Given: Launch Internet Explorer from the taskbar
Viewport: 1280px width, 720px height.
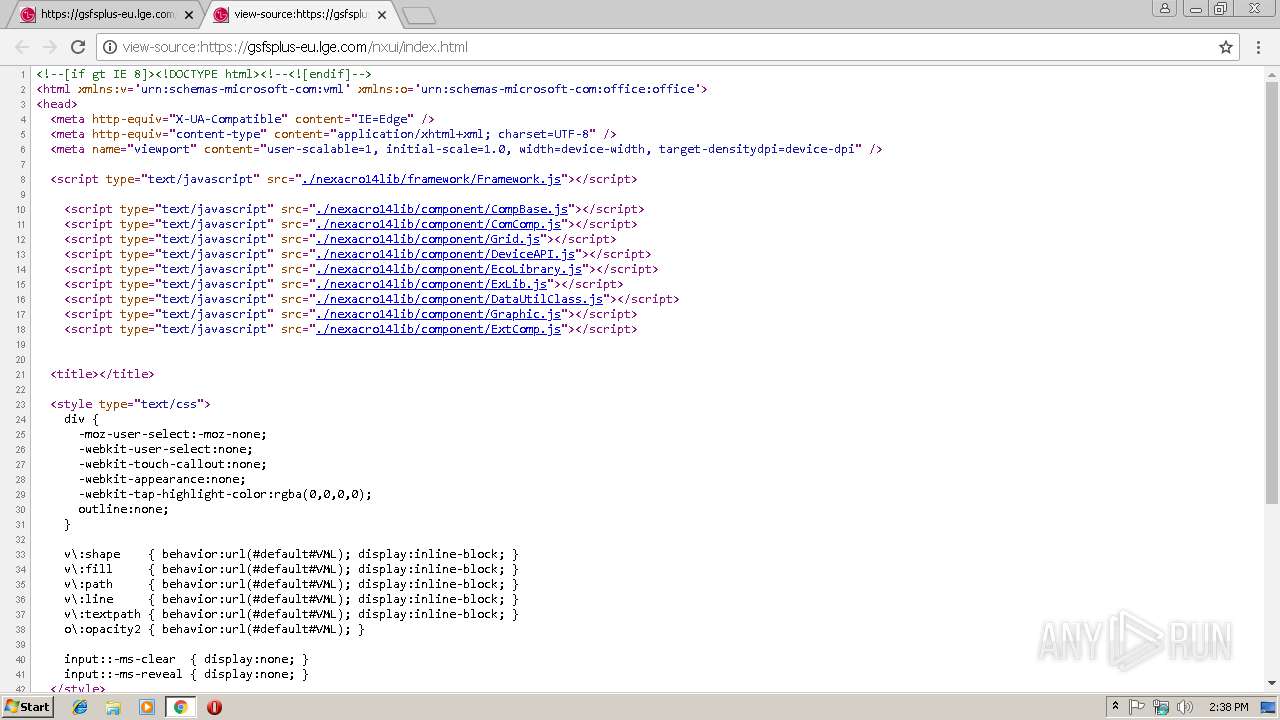Looking at the screenshot, I should (80, 707).
